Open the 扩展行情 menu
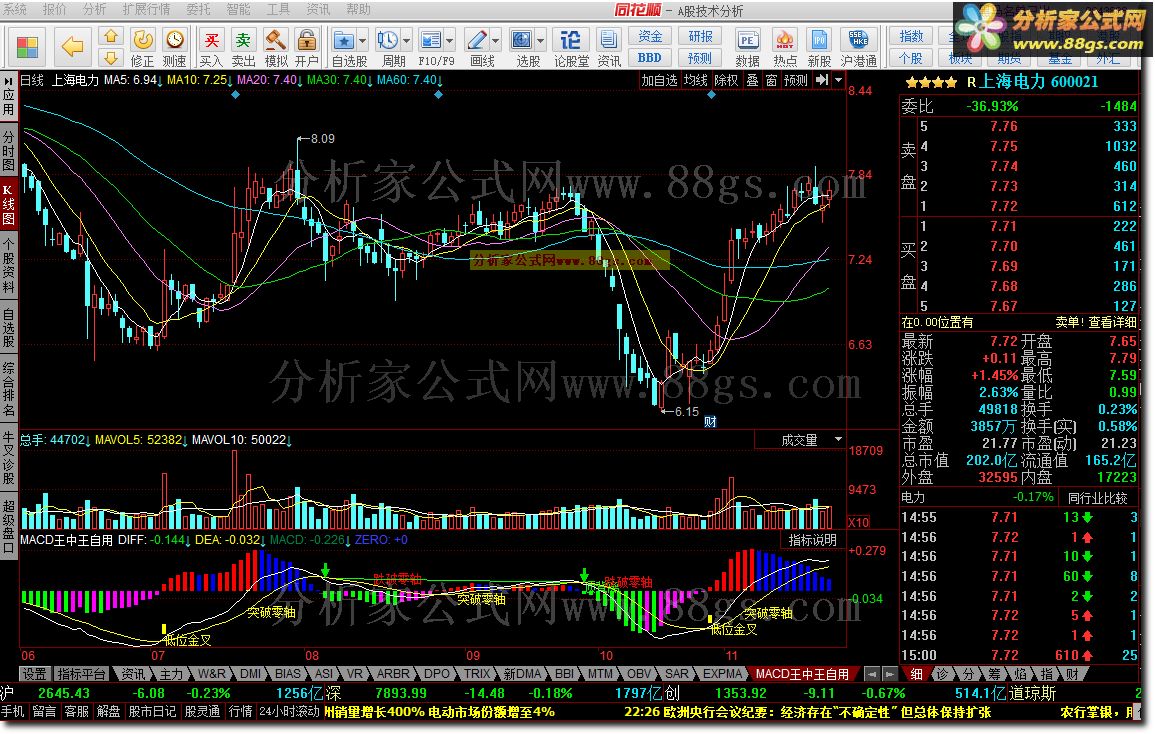 pos(146,9)
